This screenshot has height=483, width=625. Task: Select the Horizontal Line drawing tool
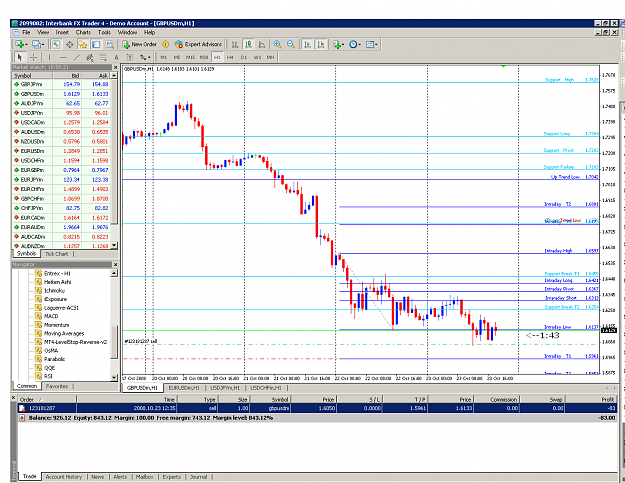pyautogui.click(x=63, y=57)
